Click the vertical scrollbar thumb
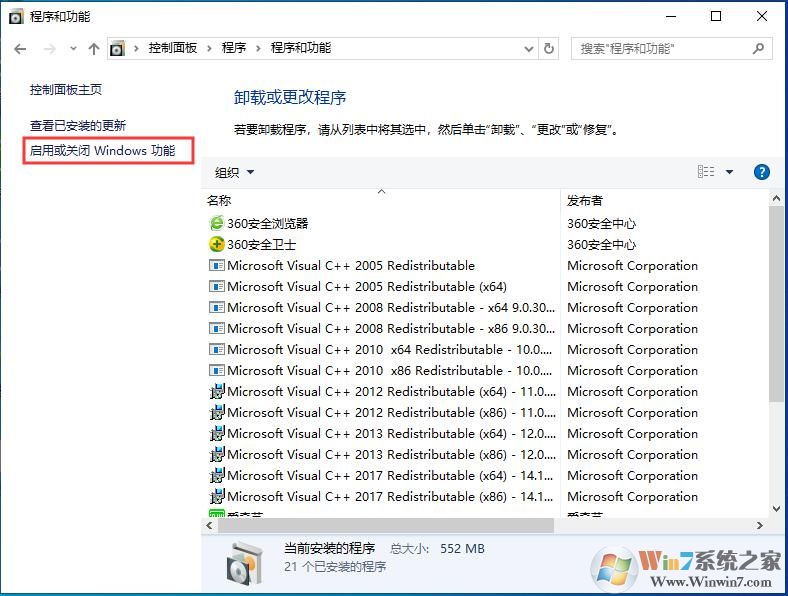Viewport: 788px width, 596px height. pos(776,304)
